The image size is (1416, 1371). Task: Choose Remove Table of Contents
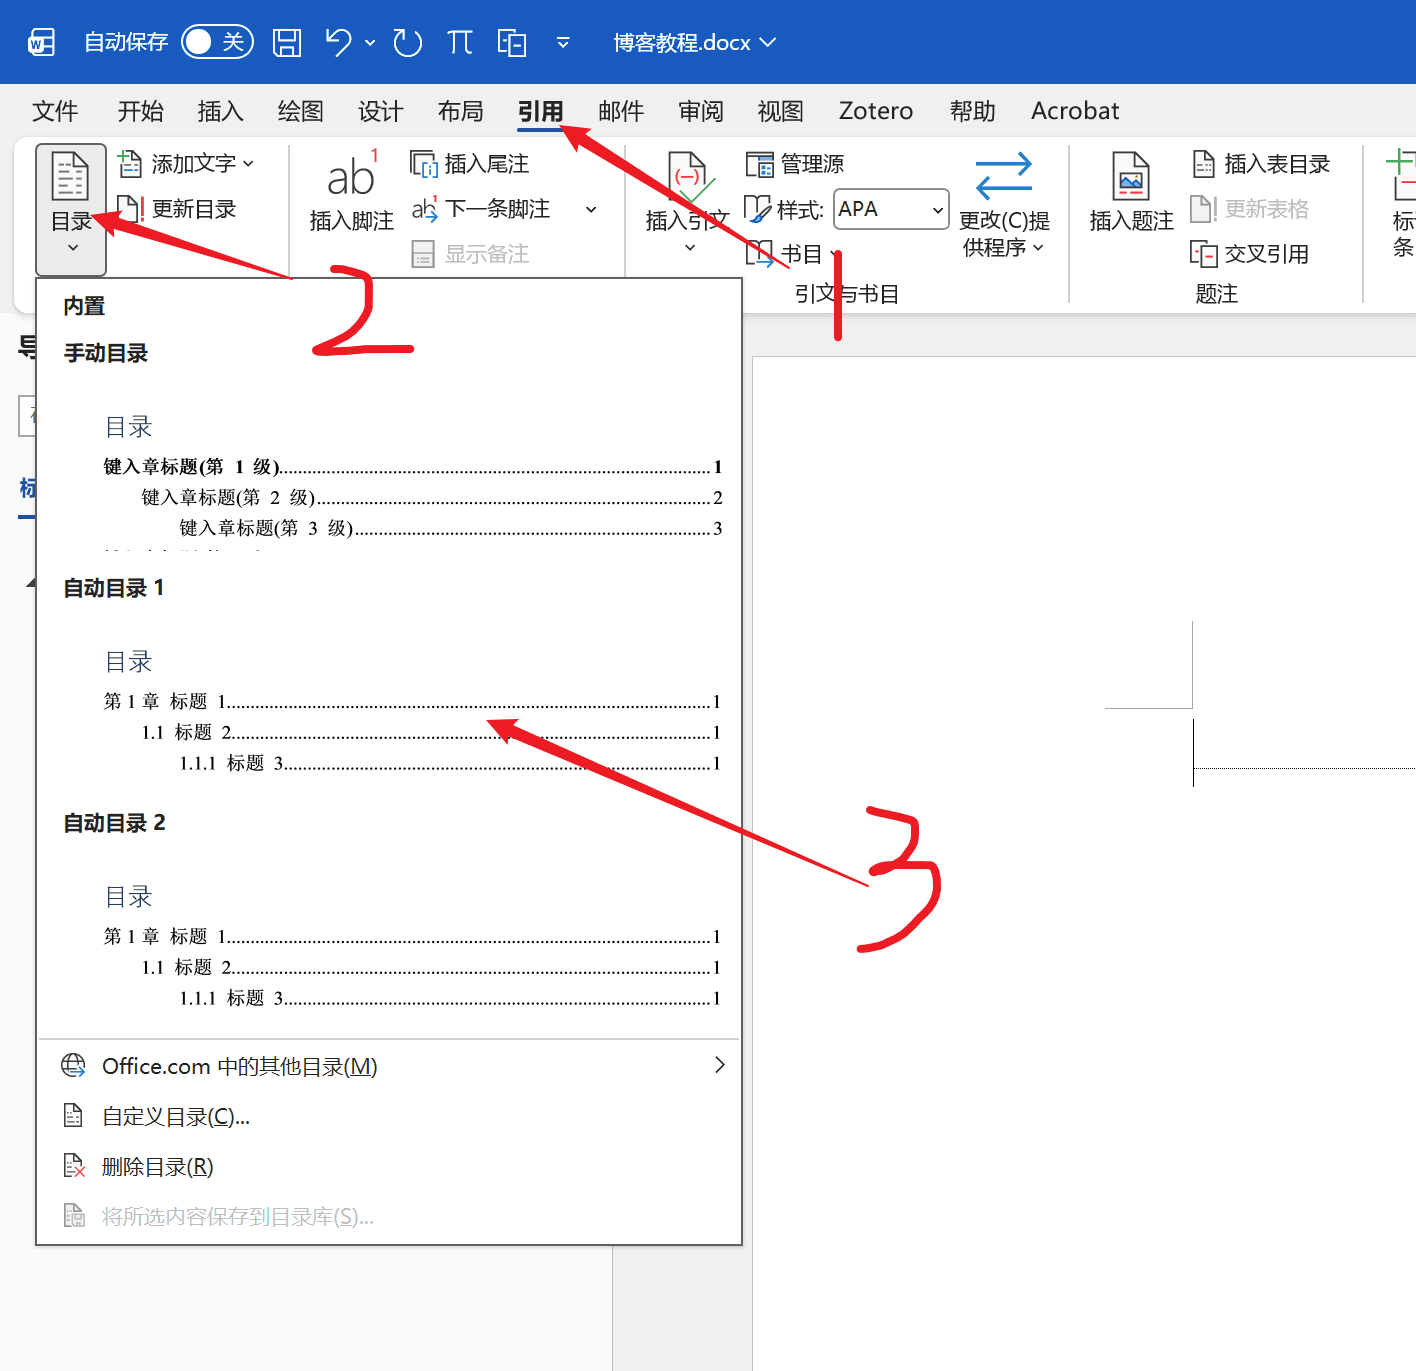click(x=157, y=1167)
